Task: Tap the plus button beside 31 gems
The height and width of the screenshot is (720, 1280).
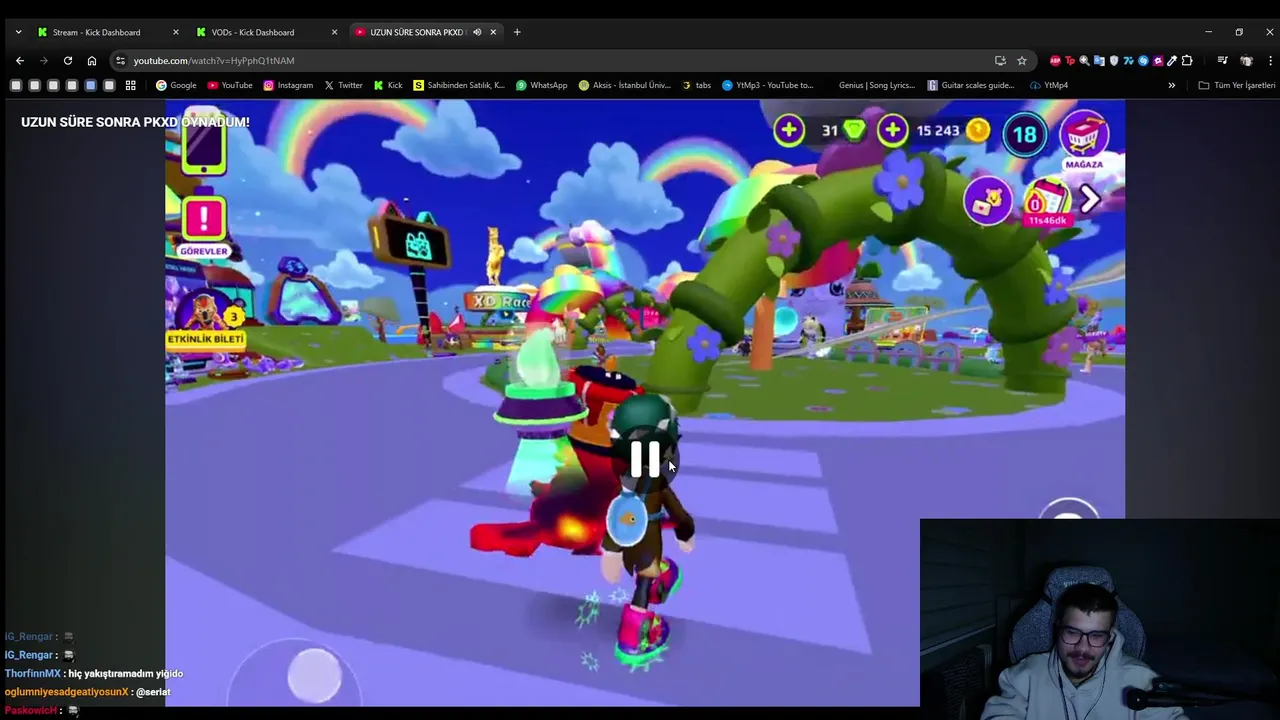Action: point(788,130)
